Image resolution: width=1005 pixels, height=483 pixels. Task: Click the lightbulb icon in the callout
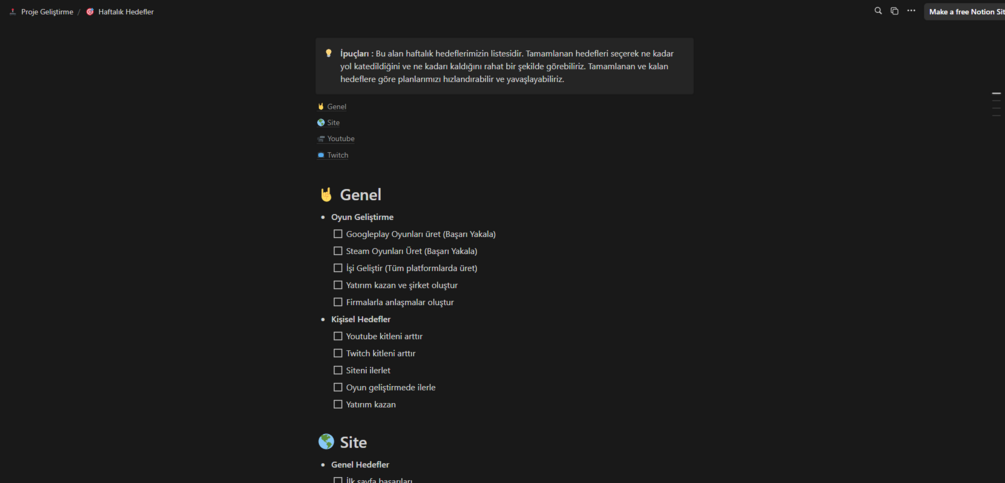[x=328, y=54]
